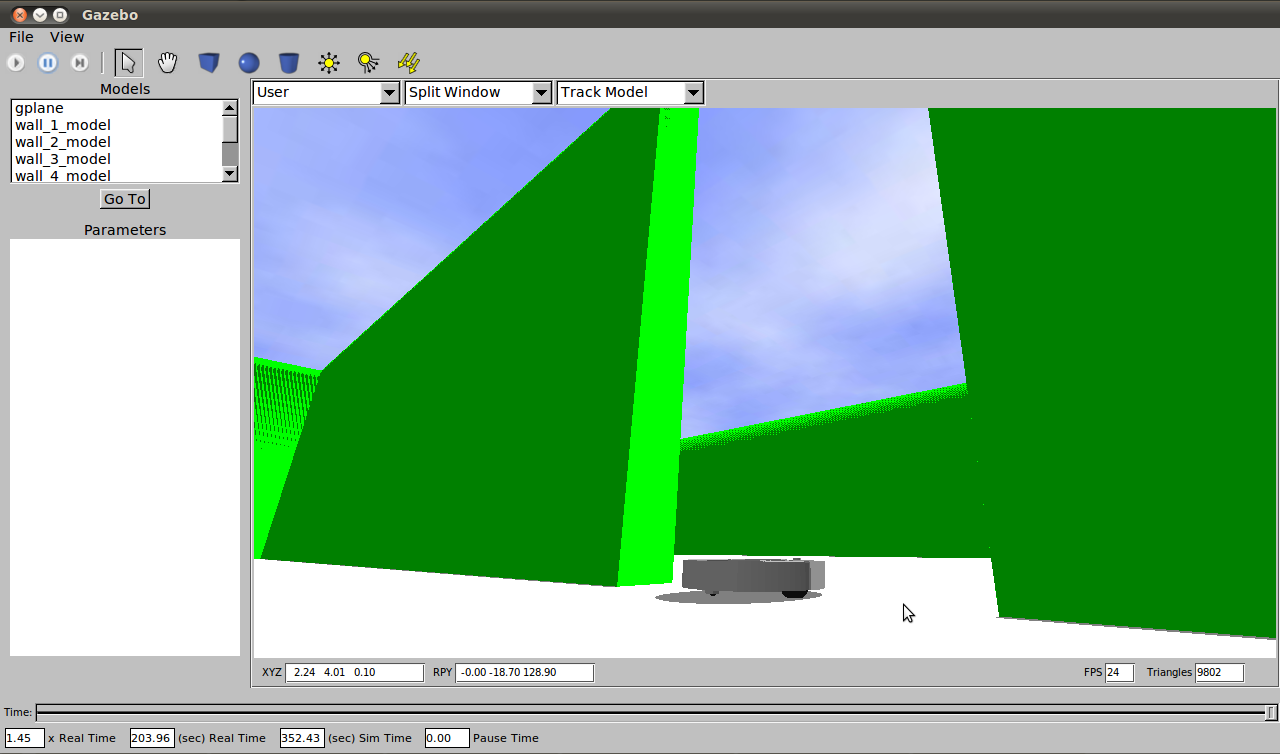
Task: Step the simulation forward one frame
Action: pyautogui.click(x=79, y=62)
